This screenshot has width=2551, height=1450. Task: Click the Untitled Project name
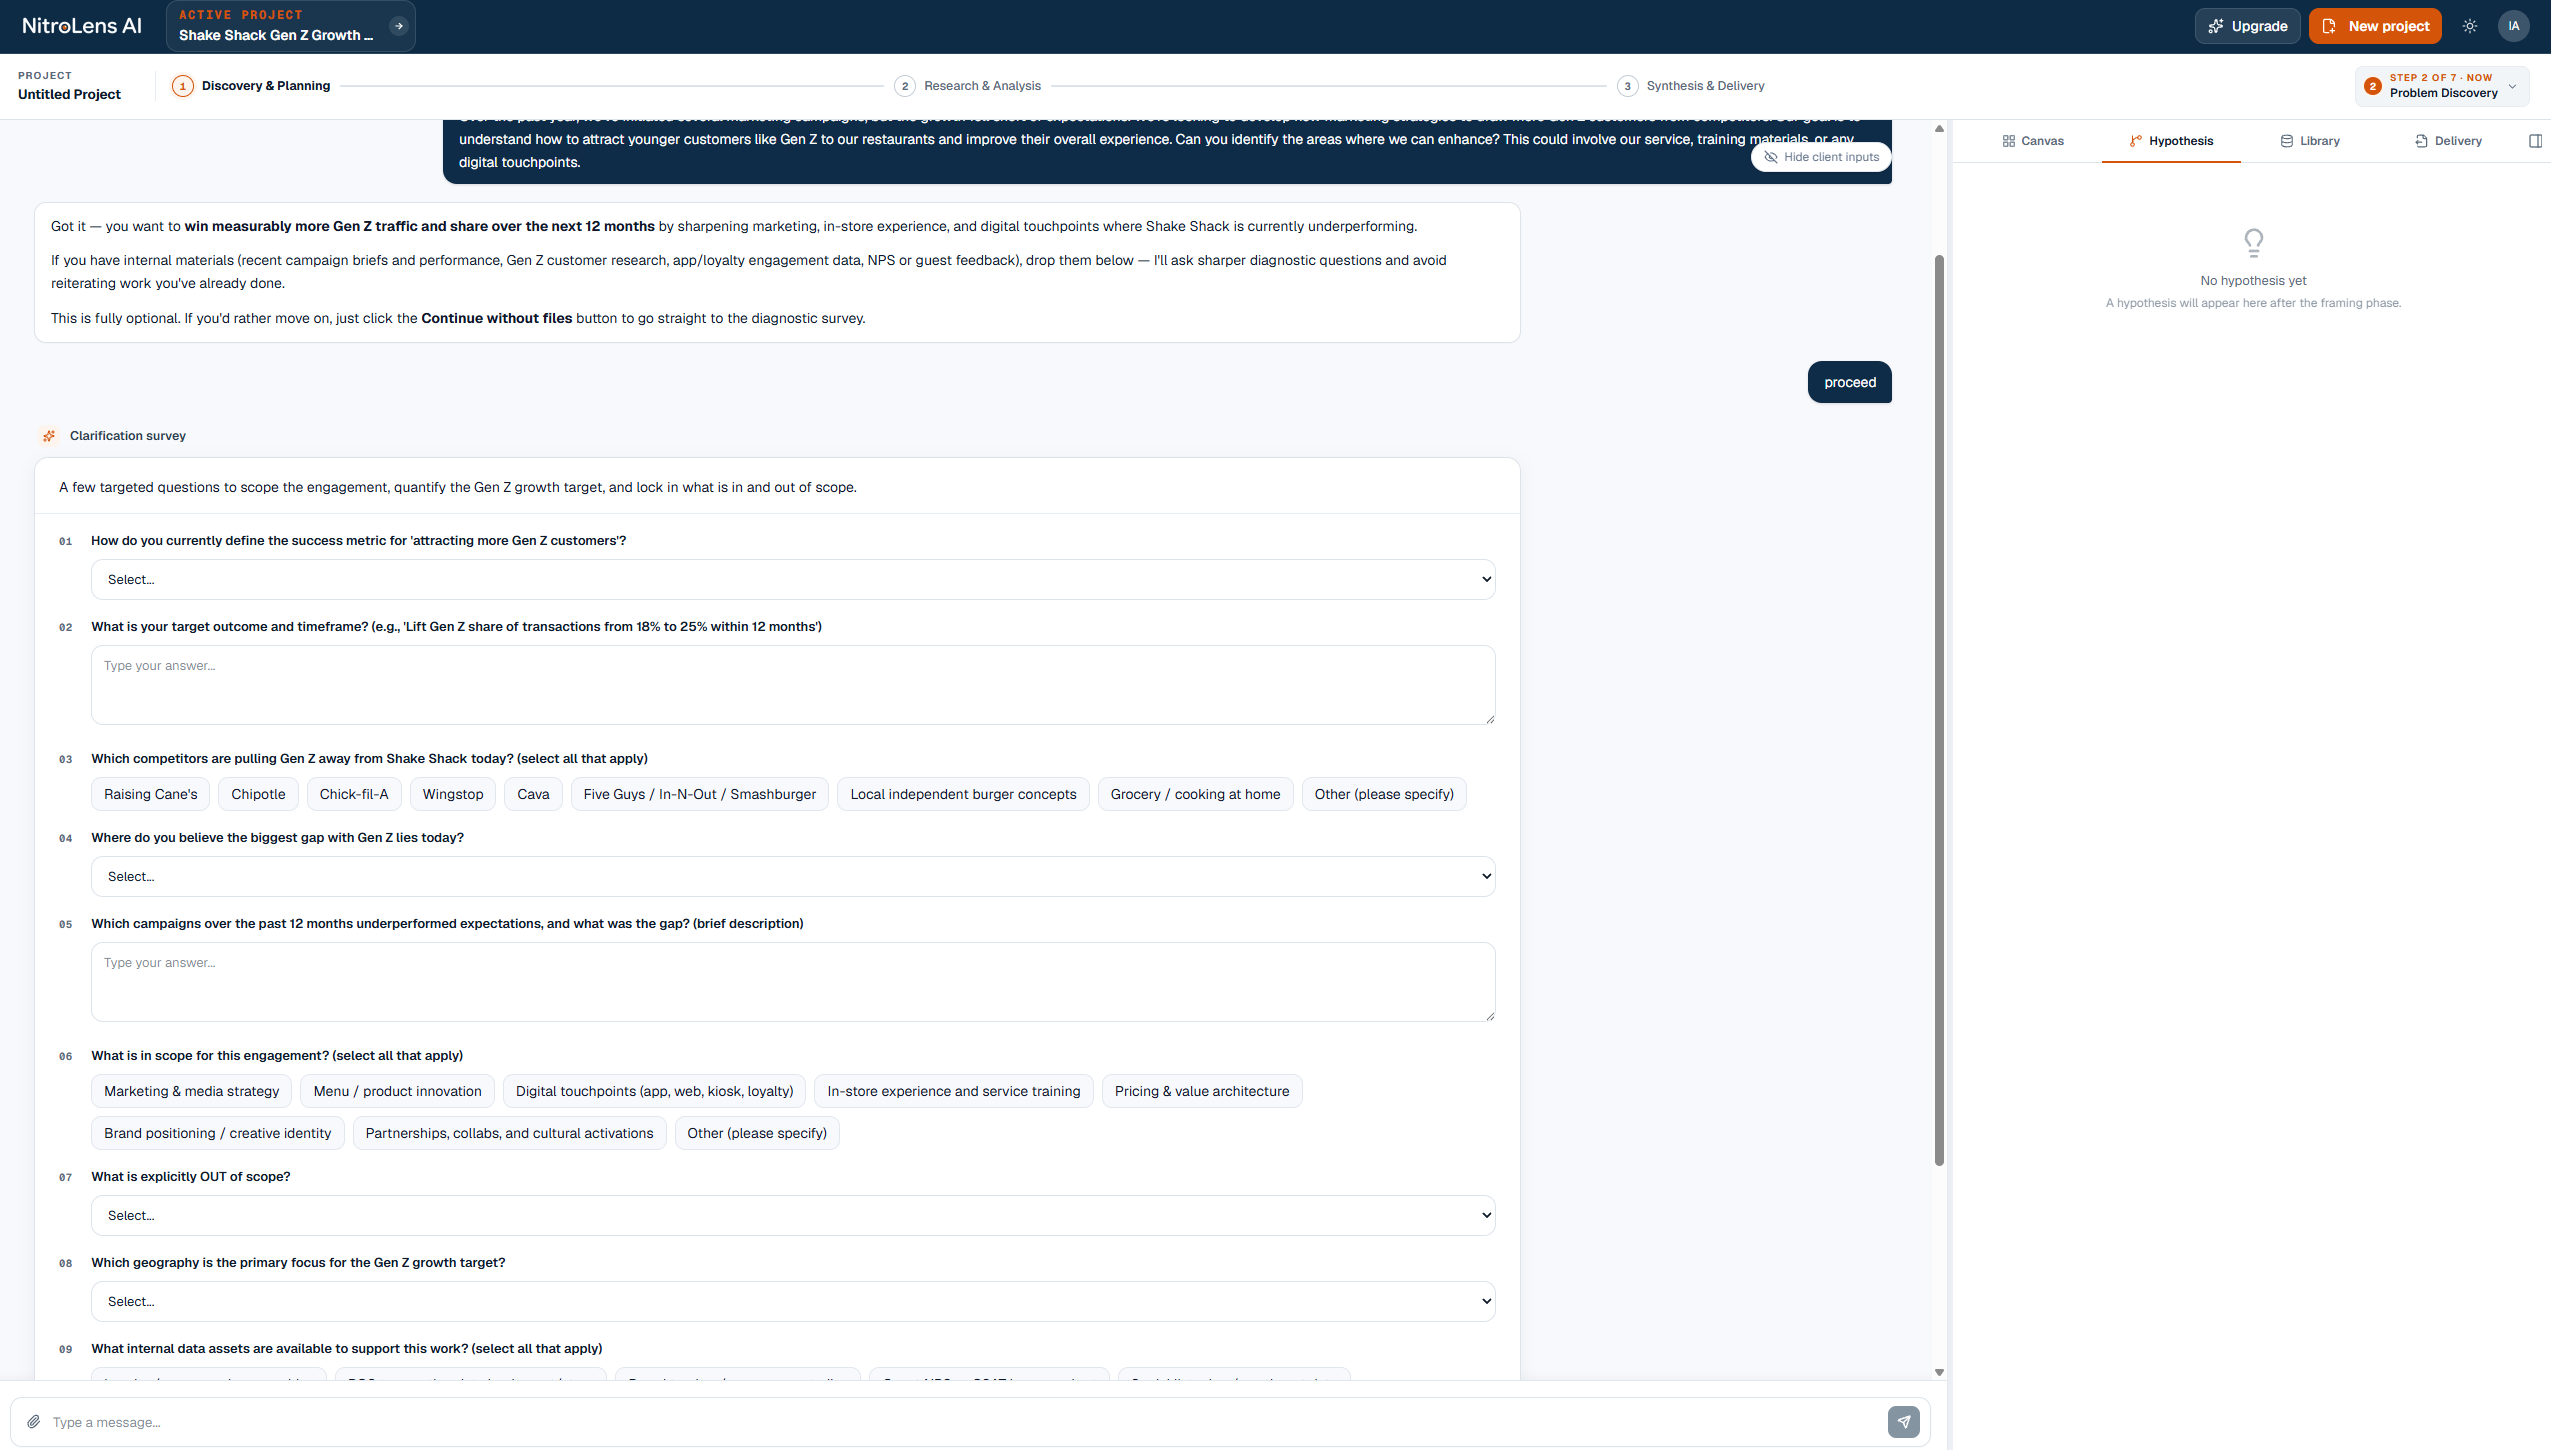pos(69,94)
